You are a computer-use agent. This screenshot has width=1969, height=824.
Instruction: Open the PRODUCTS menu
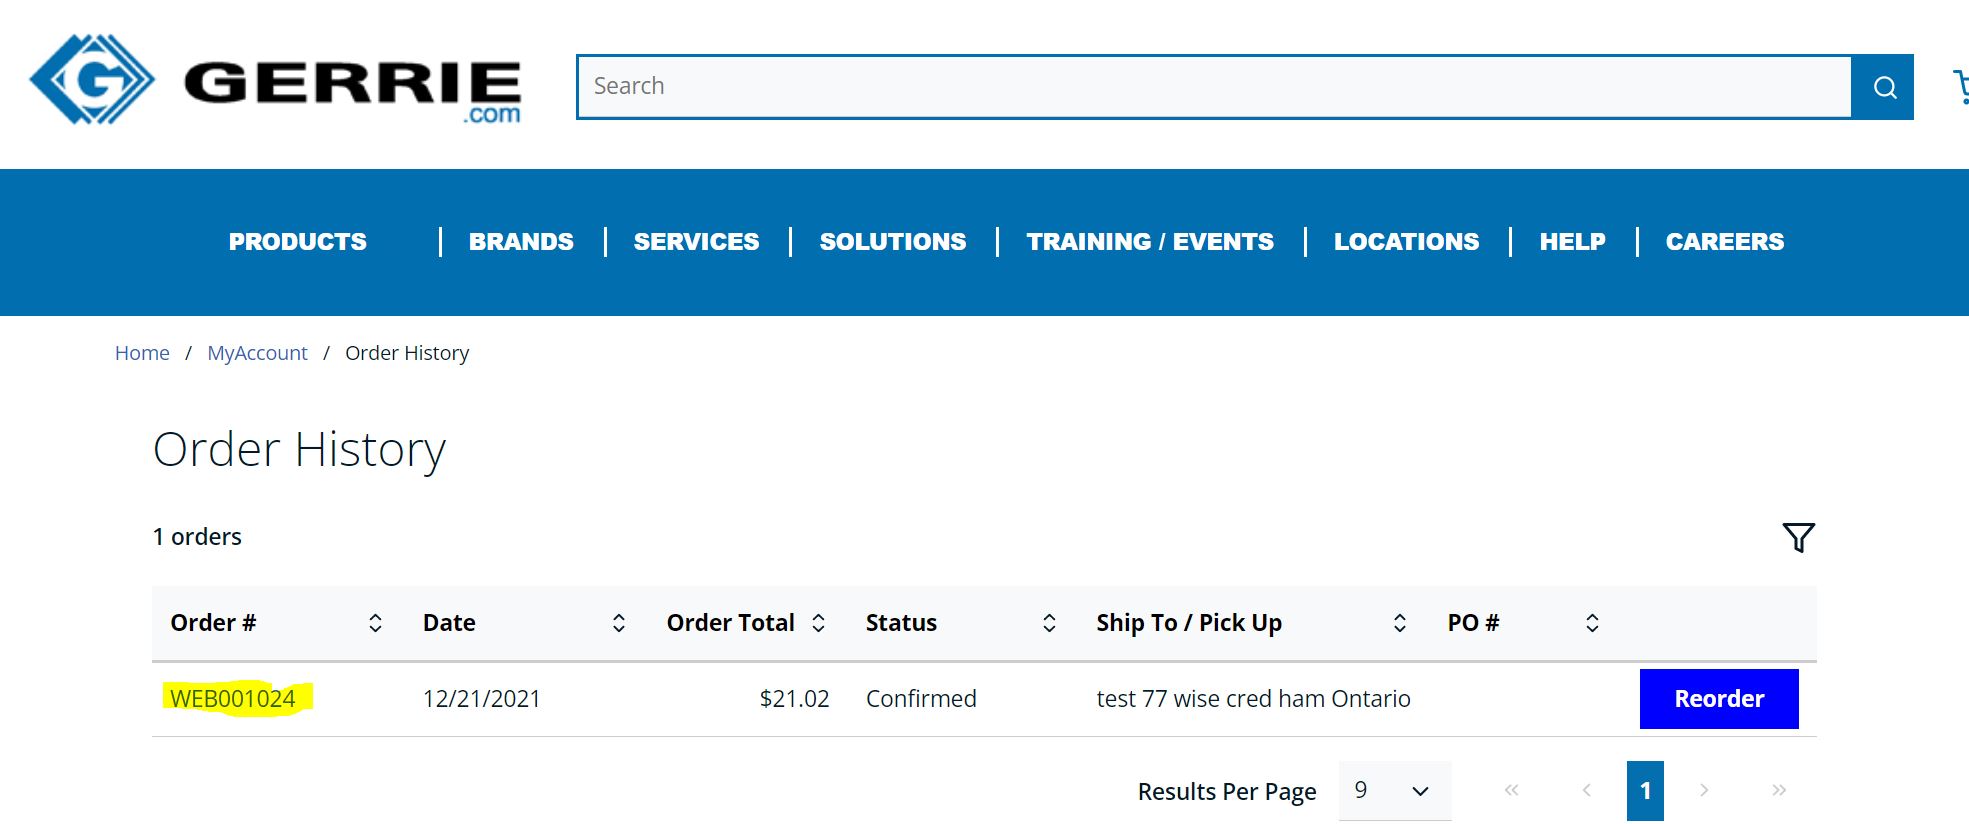[297, 242]
